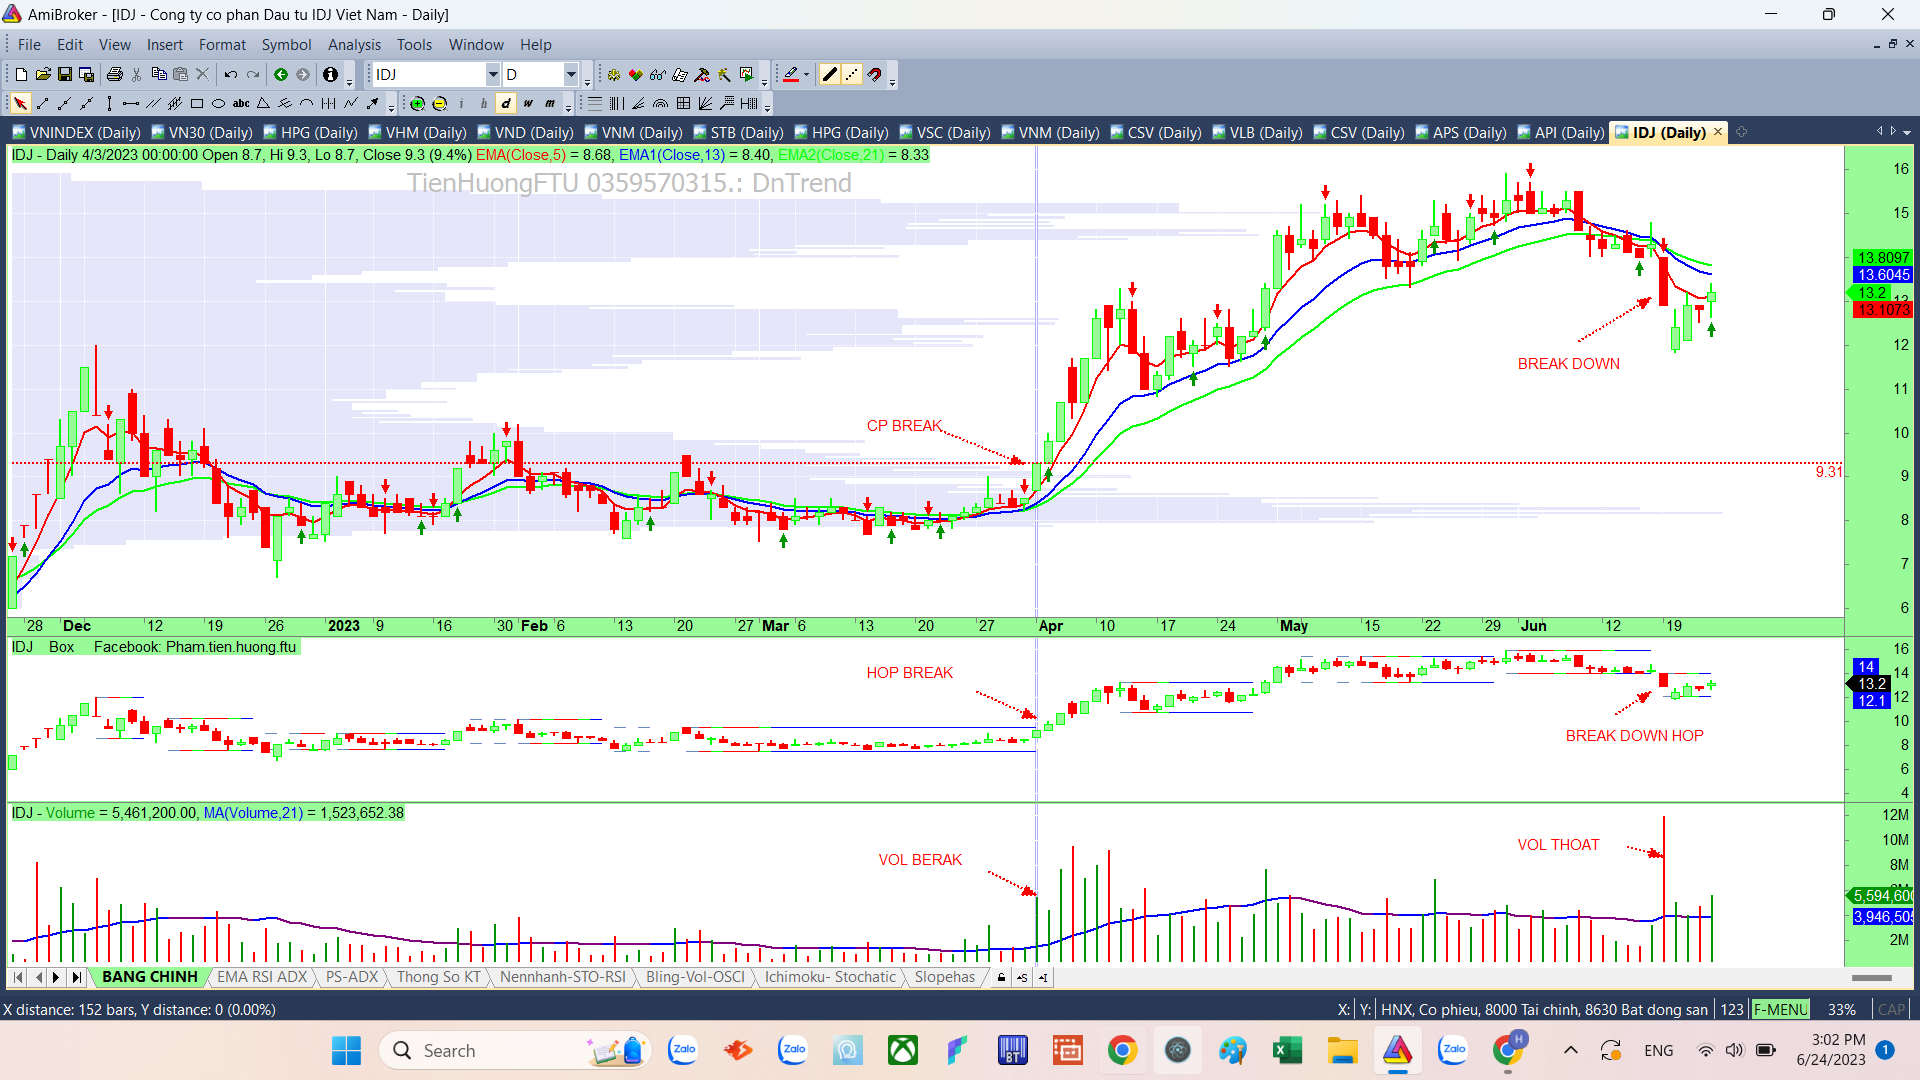Select the text (abc) drawing tool
This screenshot has height=1080, width=1920.
pos(241,103)
